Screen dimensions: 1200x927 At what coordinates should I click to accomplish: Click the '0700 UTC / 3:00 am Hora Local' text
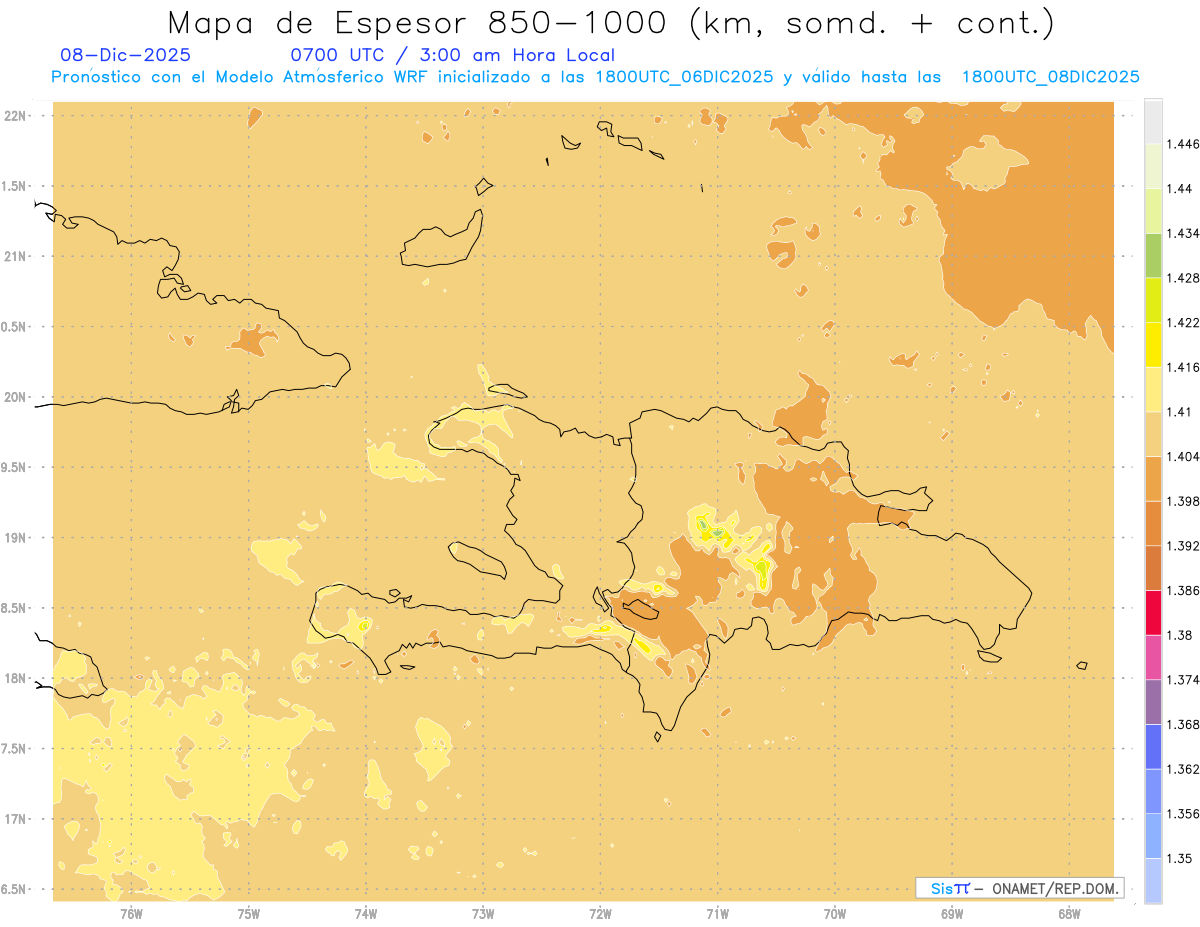452,55
